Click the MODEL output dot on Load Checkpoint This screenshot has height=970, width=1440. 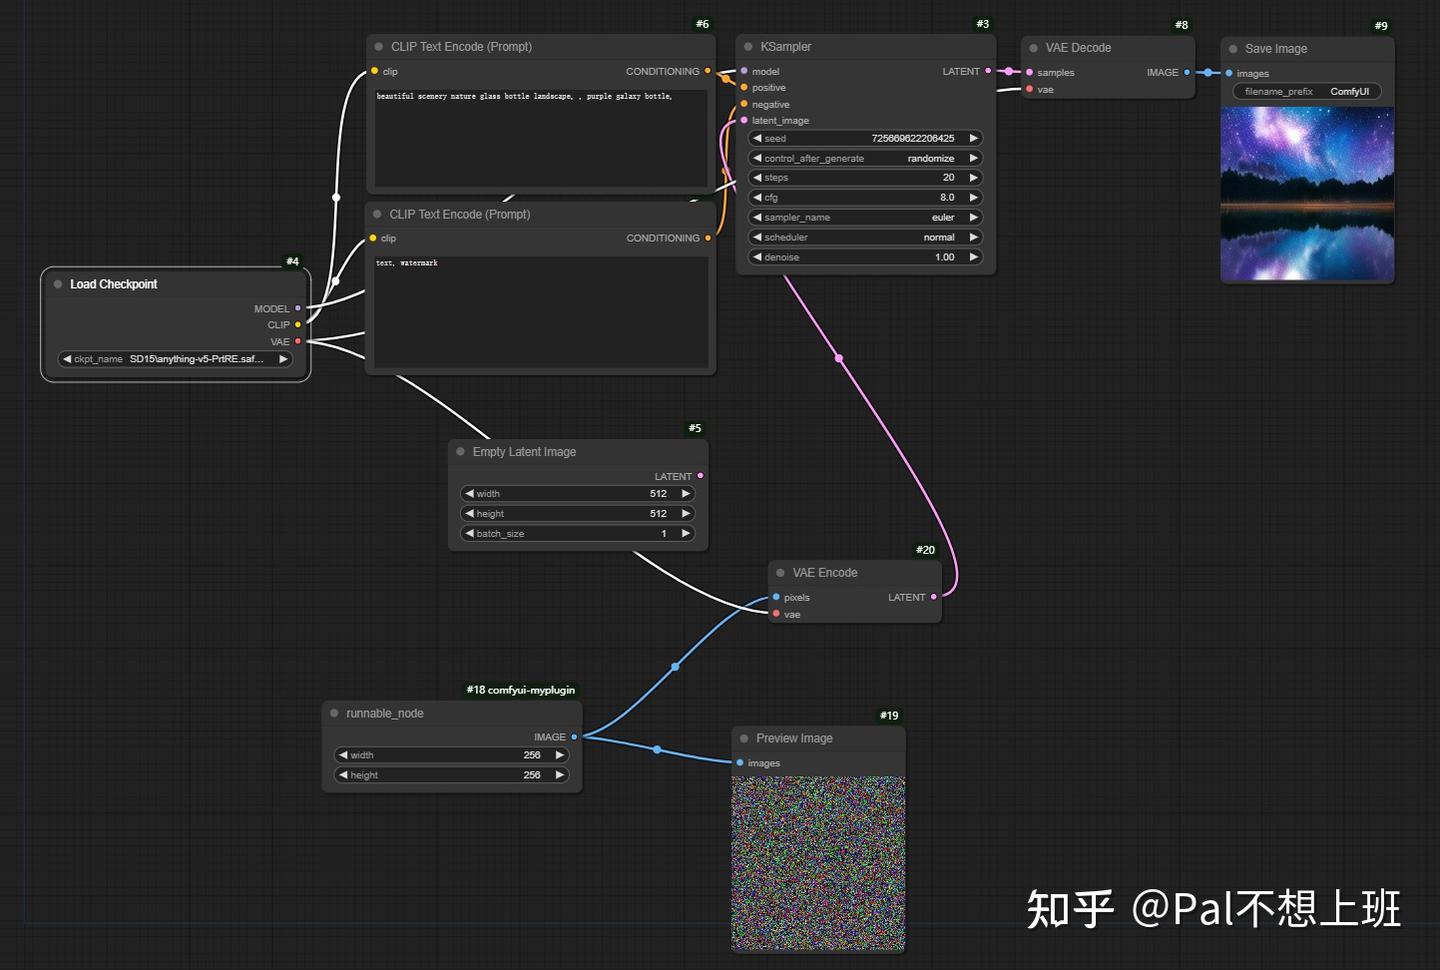[297, 308]
